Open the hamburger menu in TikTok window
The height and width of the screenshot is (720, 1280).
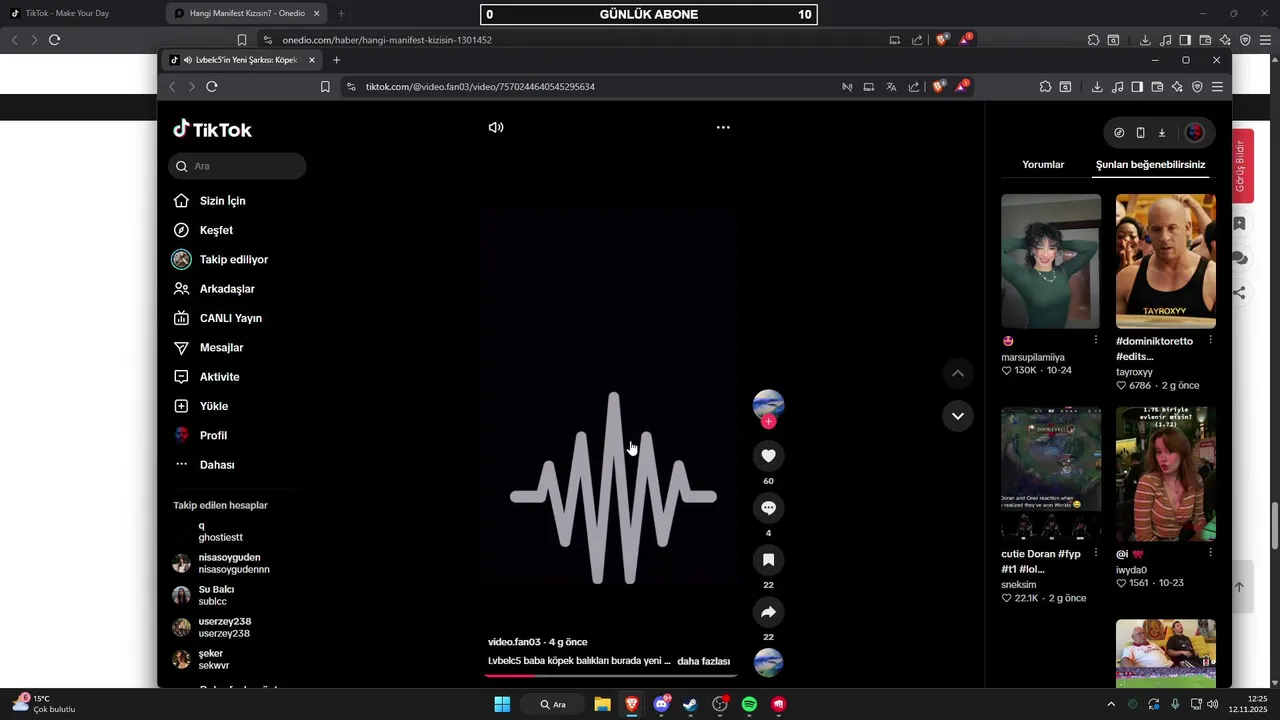coord(1217,87)
